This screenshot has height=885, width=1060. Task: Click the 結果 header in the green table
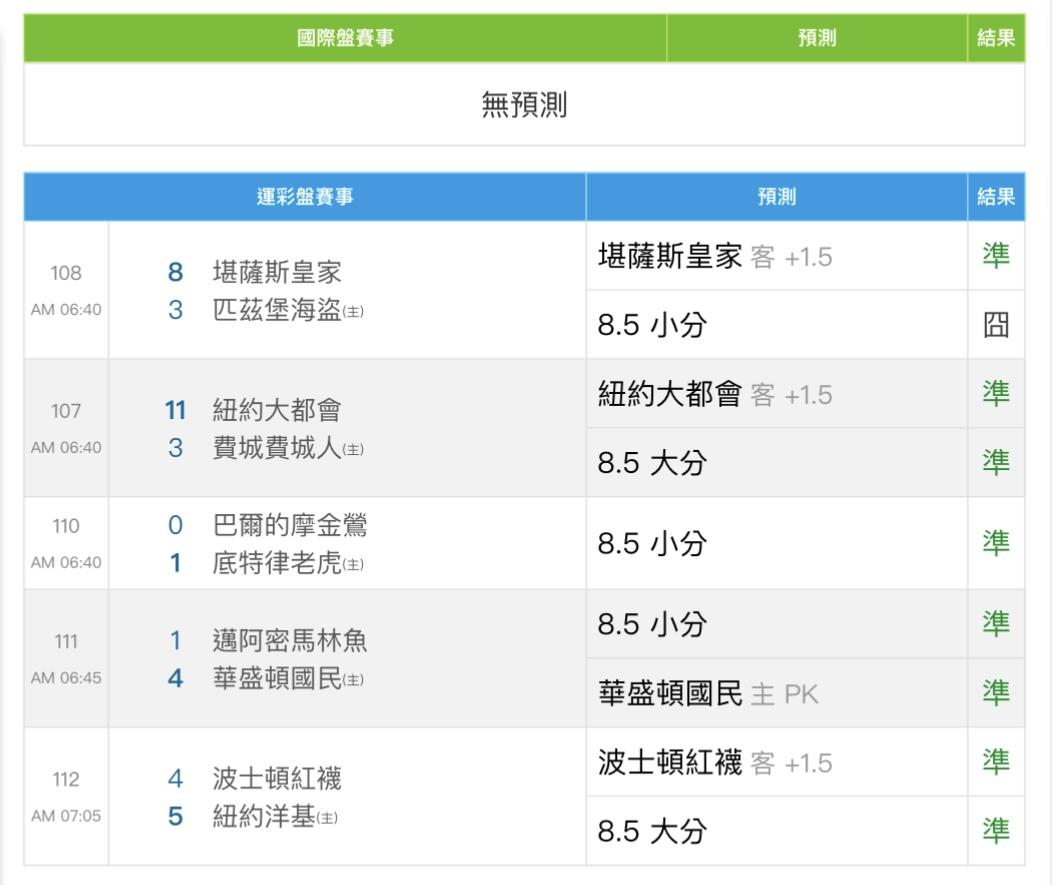pyautogui.click(x=996, y=38)
